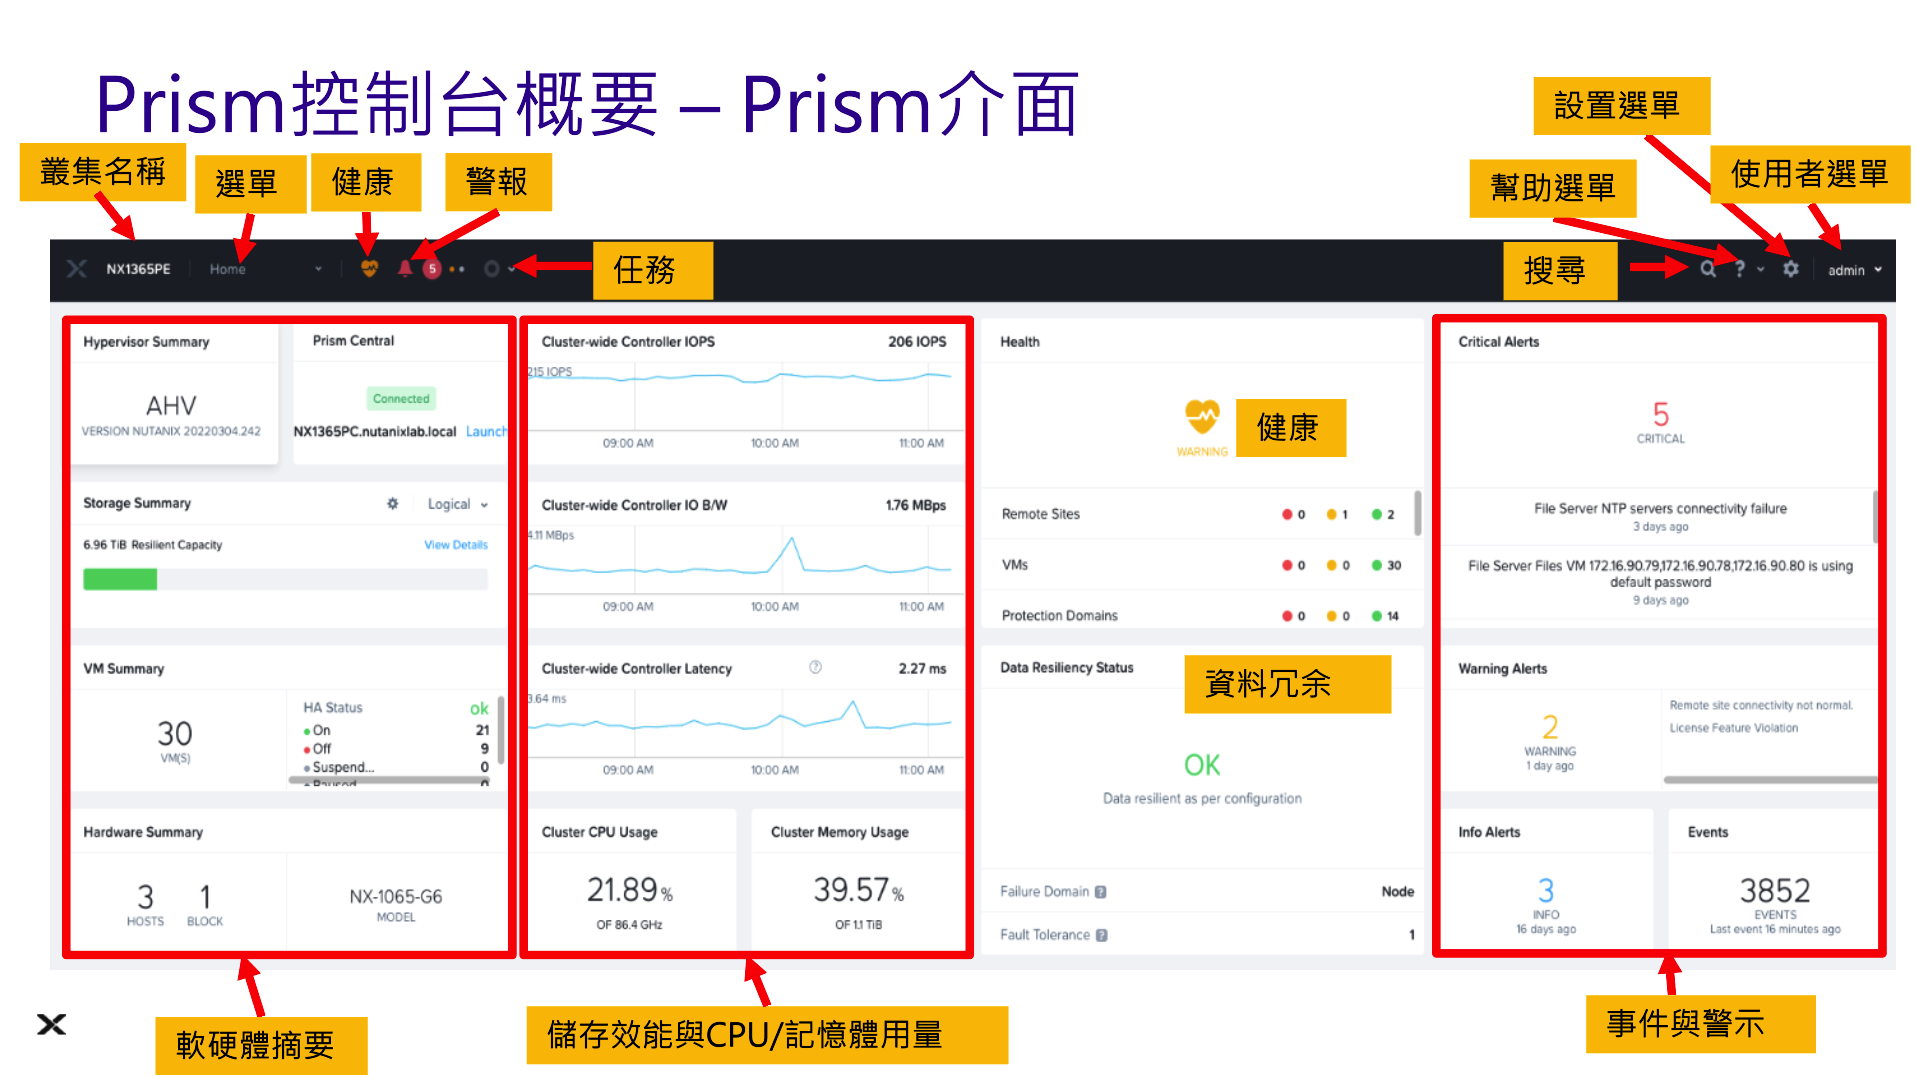Open the Protection Domains health row
Screen dimensions: 1917x1078
(1200, 615)
